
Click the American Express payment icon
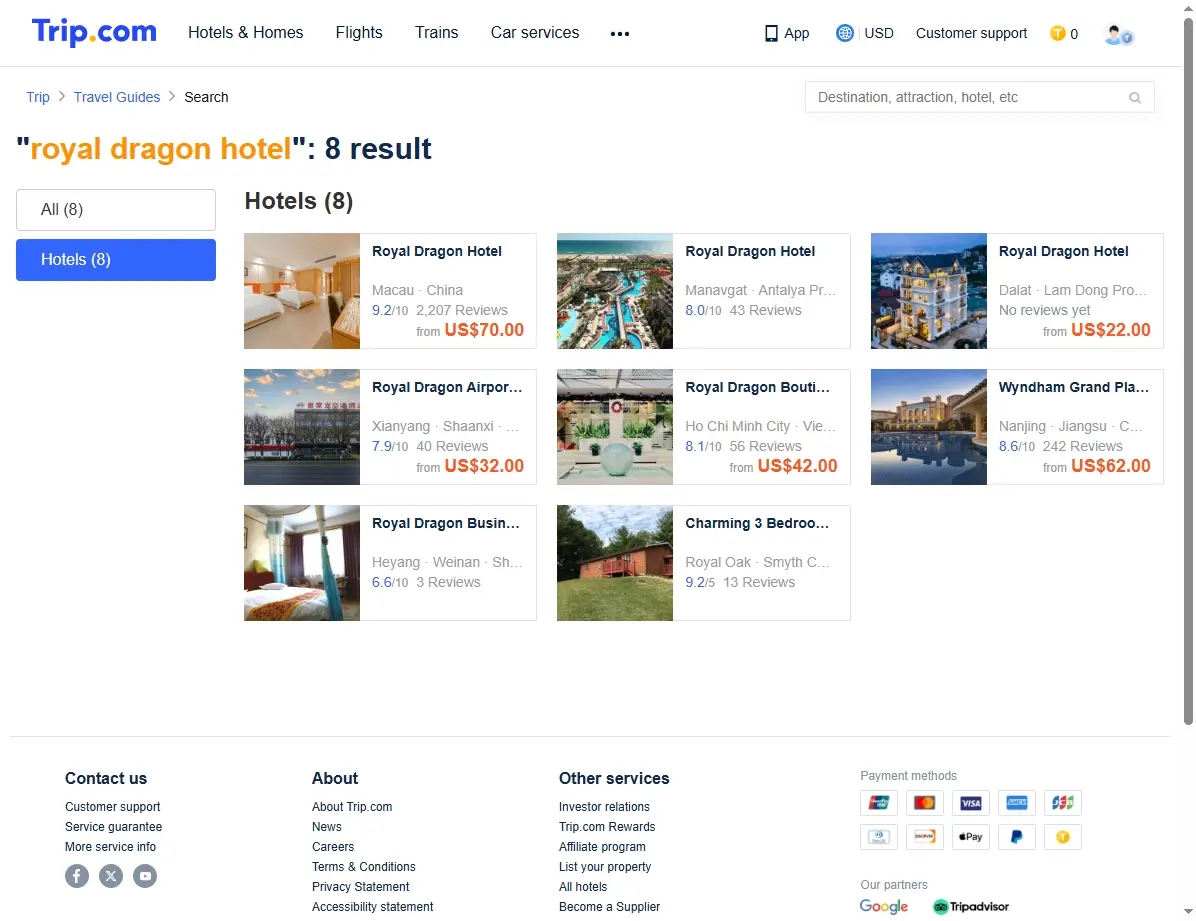(x=1017, y=803)
